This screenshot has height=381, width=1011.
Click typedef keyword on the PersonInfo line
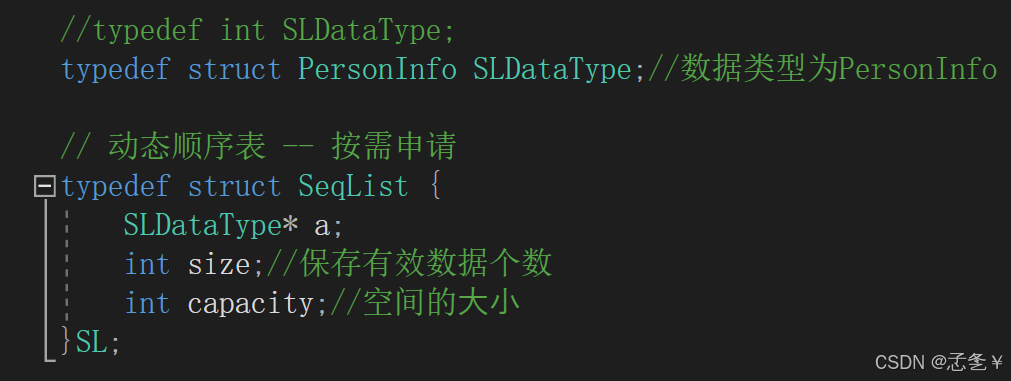116,70
